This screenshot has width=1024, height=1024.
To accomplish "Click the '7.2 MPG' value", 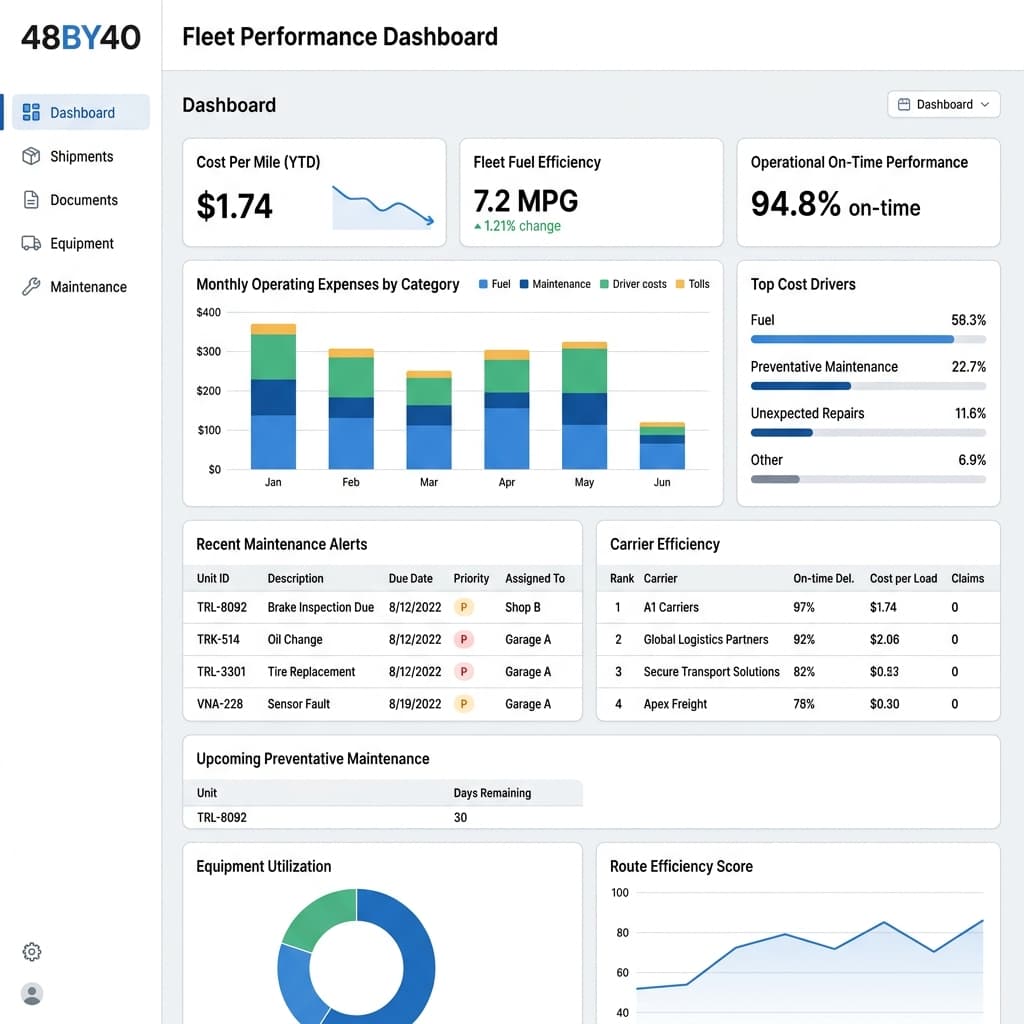I will click(526, 200).
